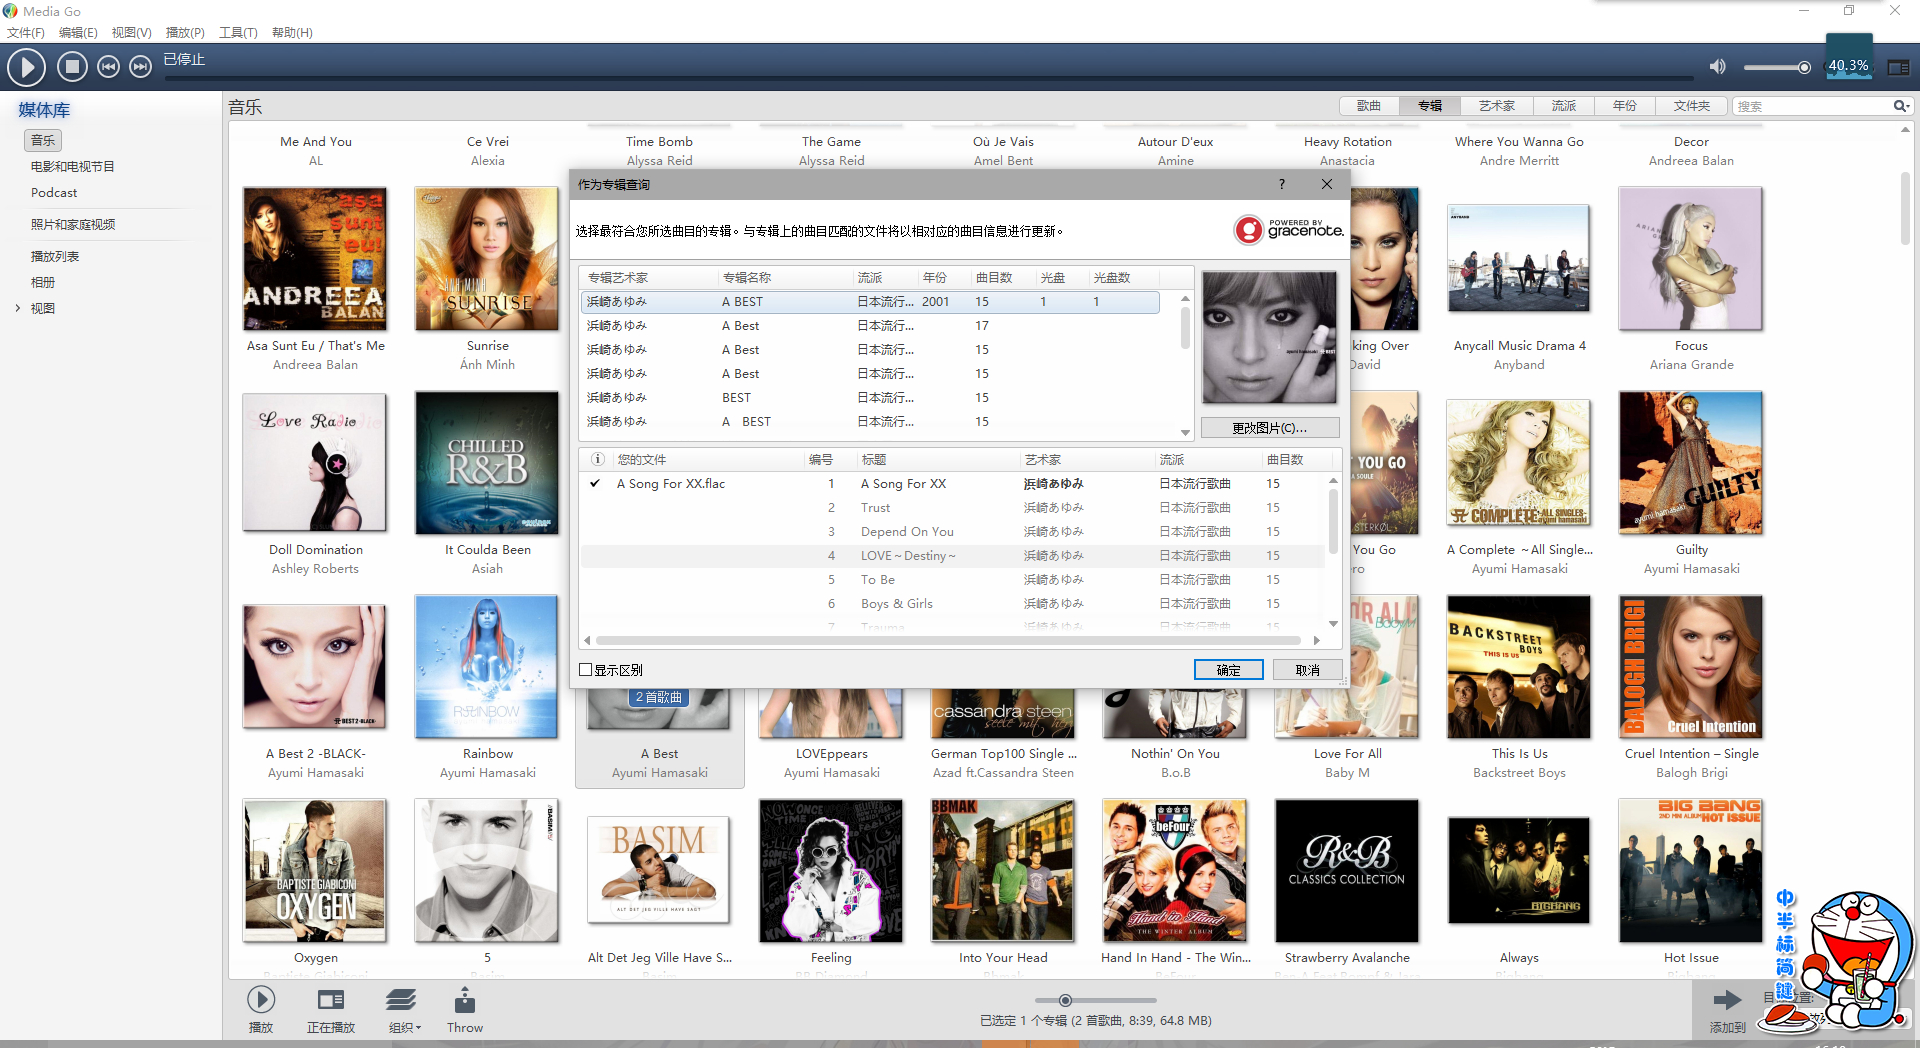Click the search magnifier icon
This screenshot has width=1920, height=1048.
point(1899,106)
